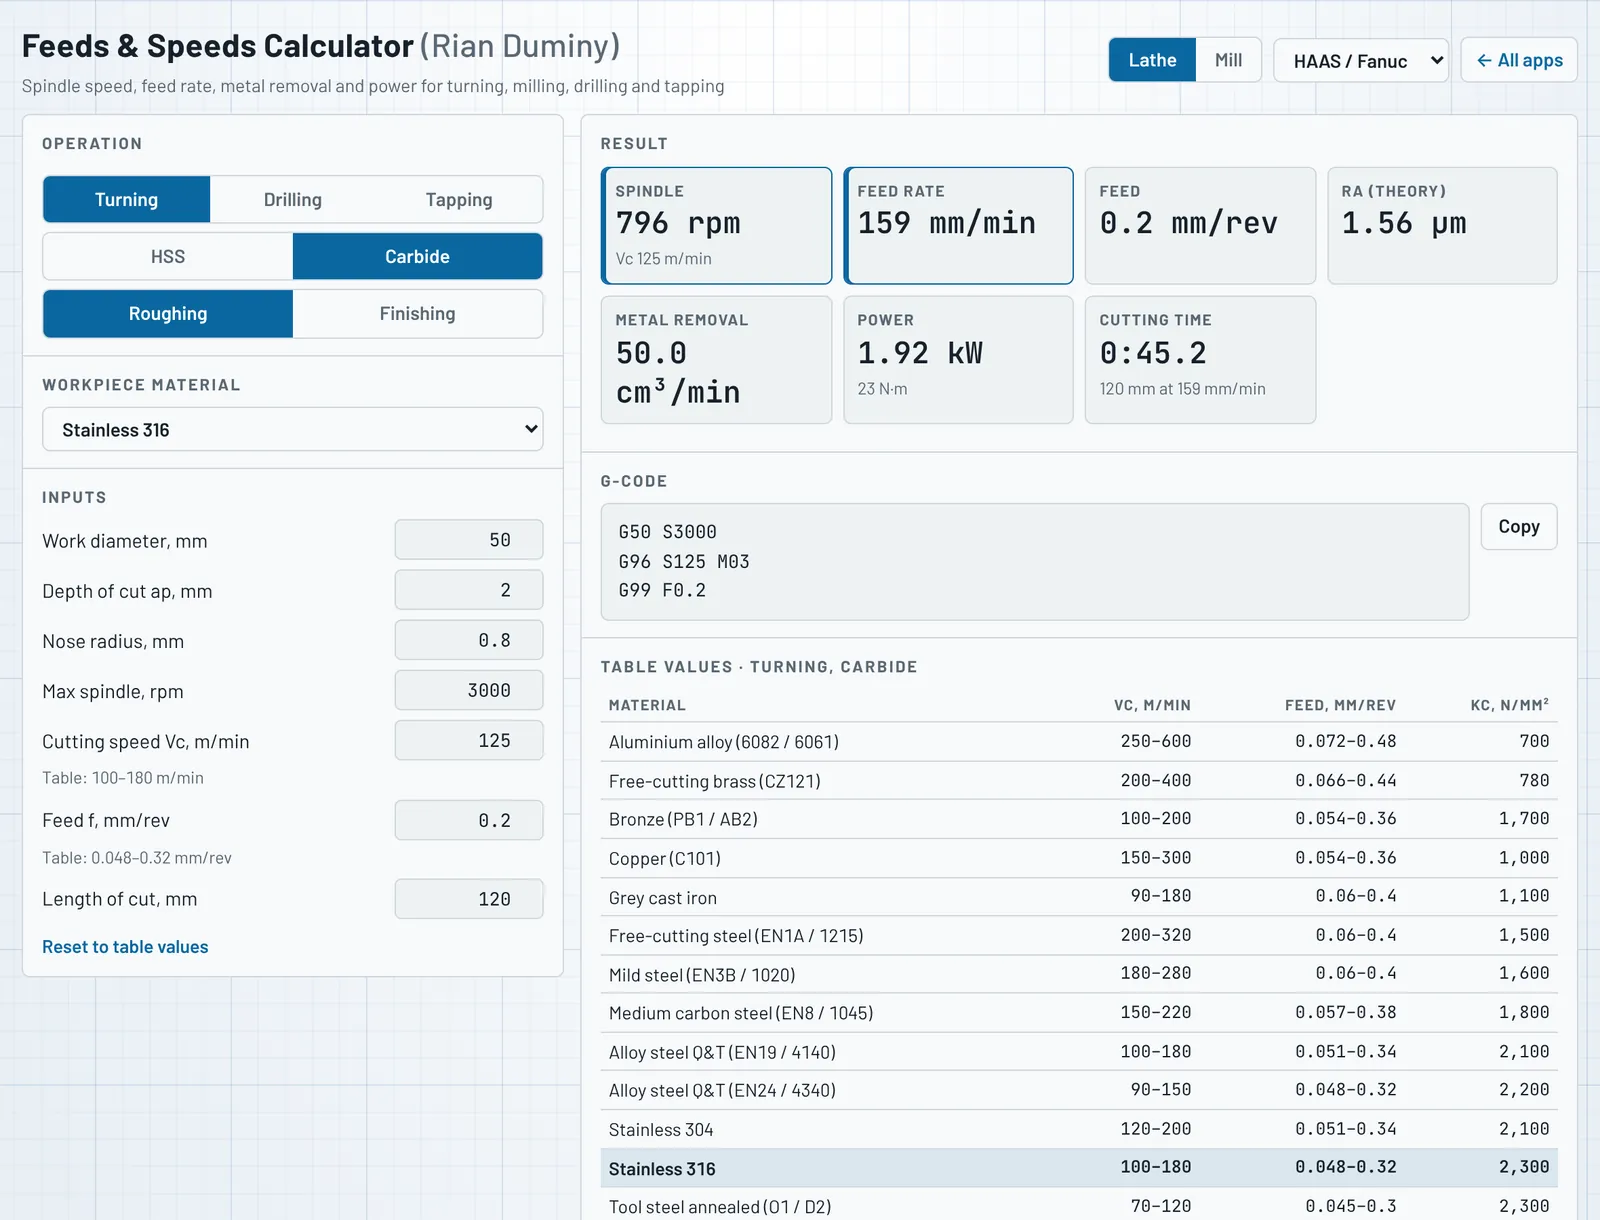
Task: Choose HSS tool material
Action: 168,257
